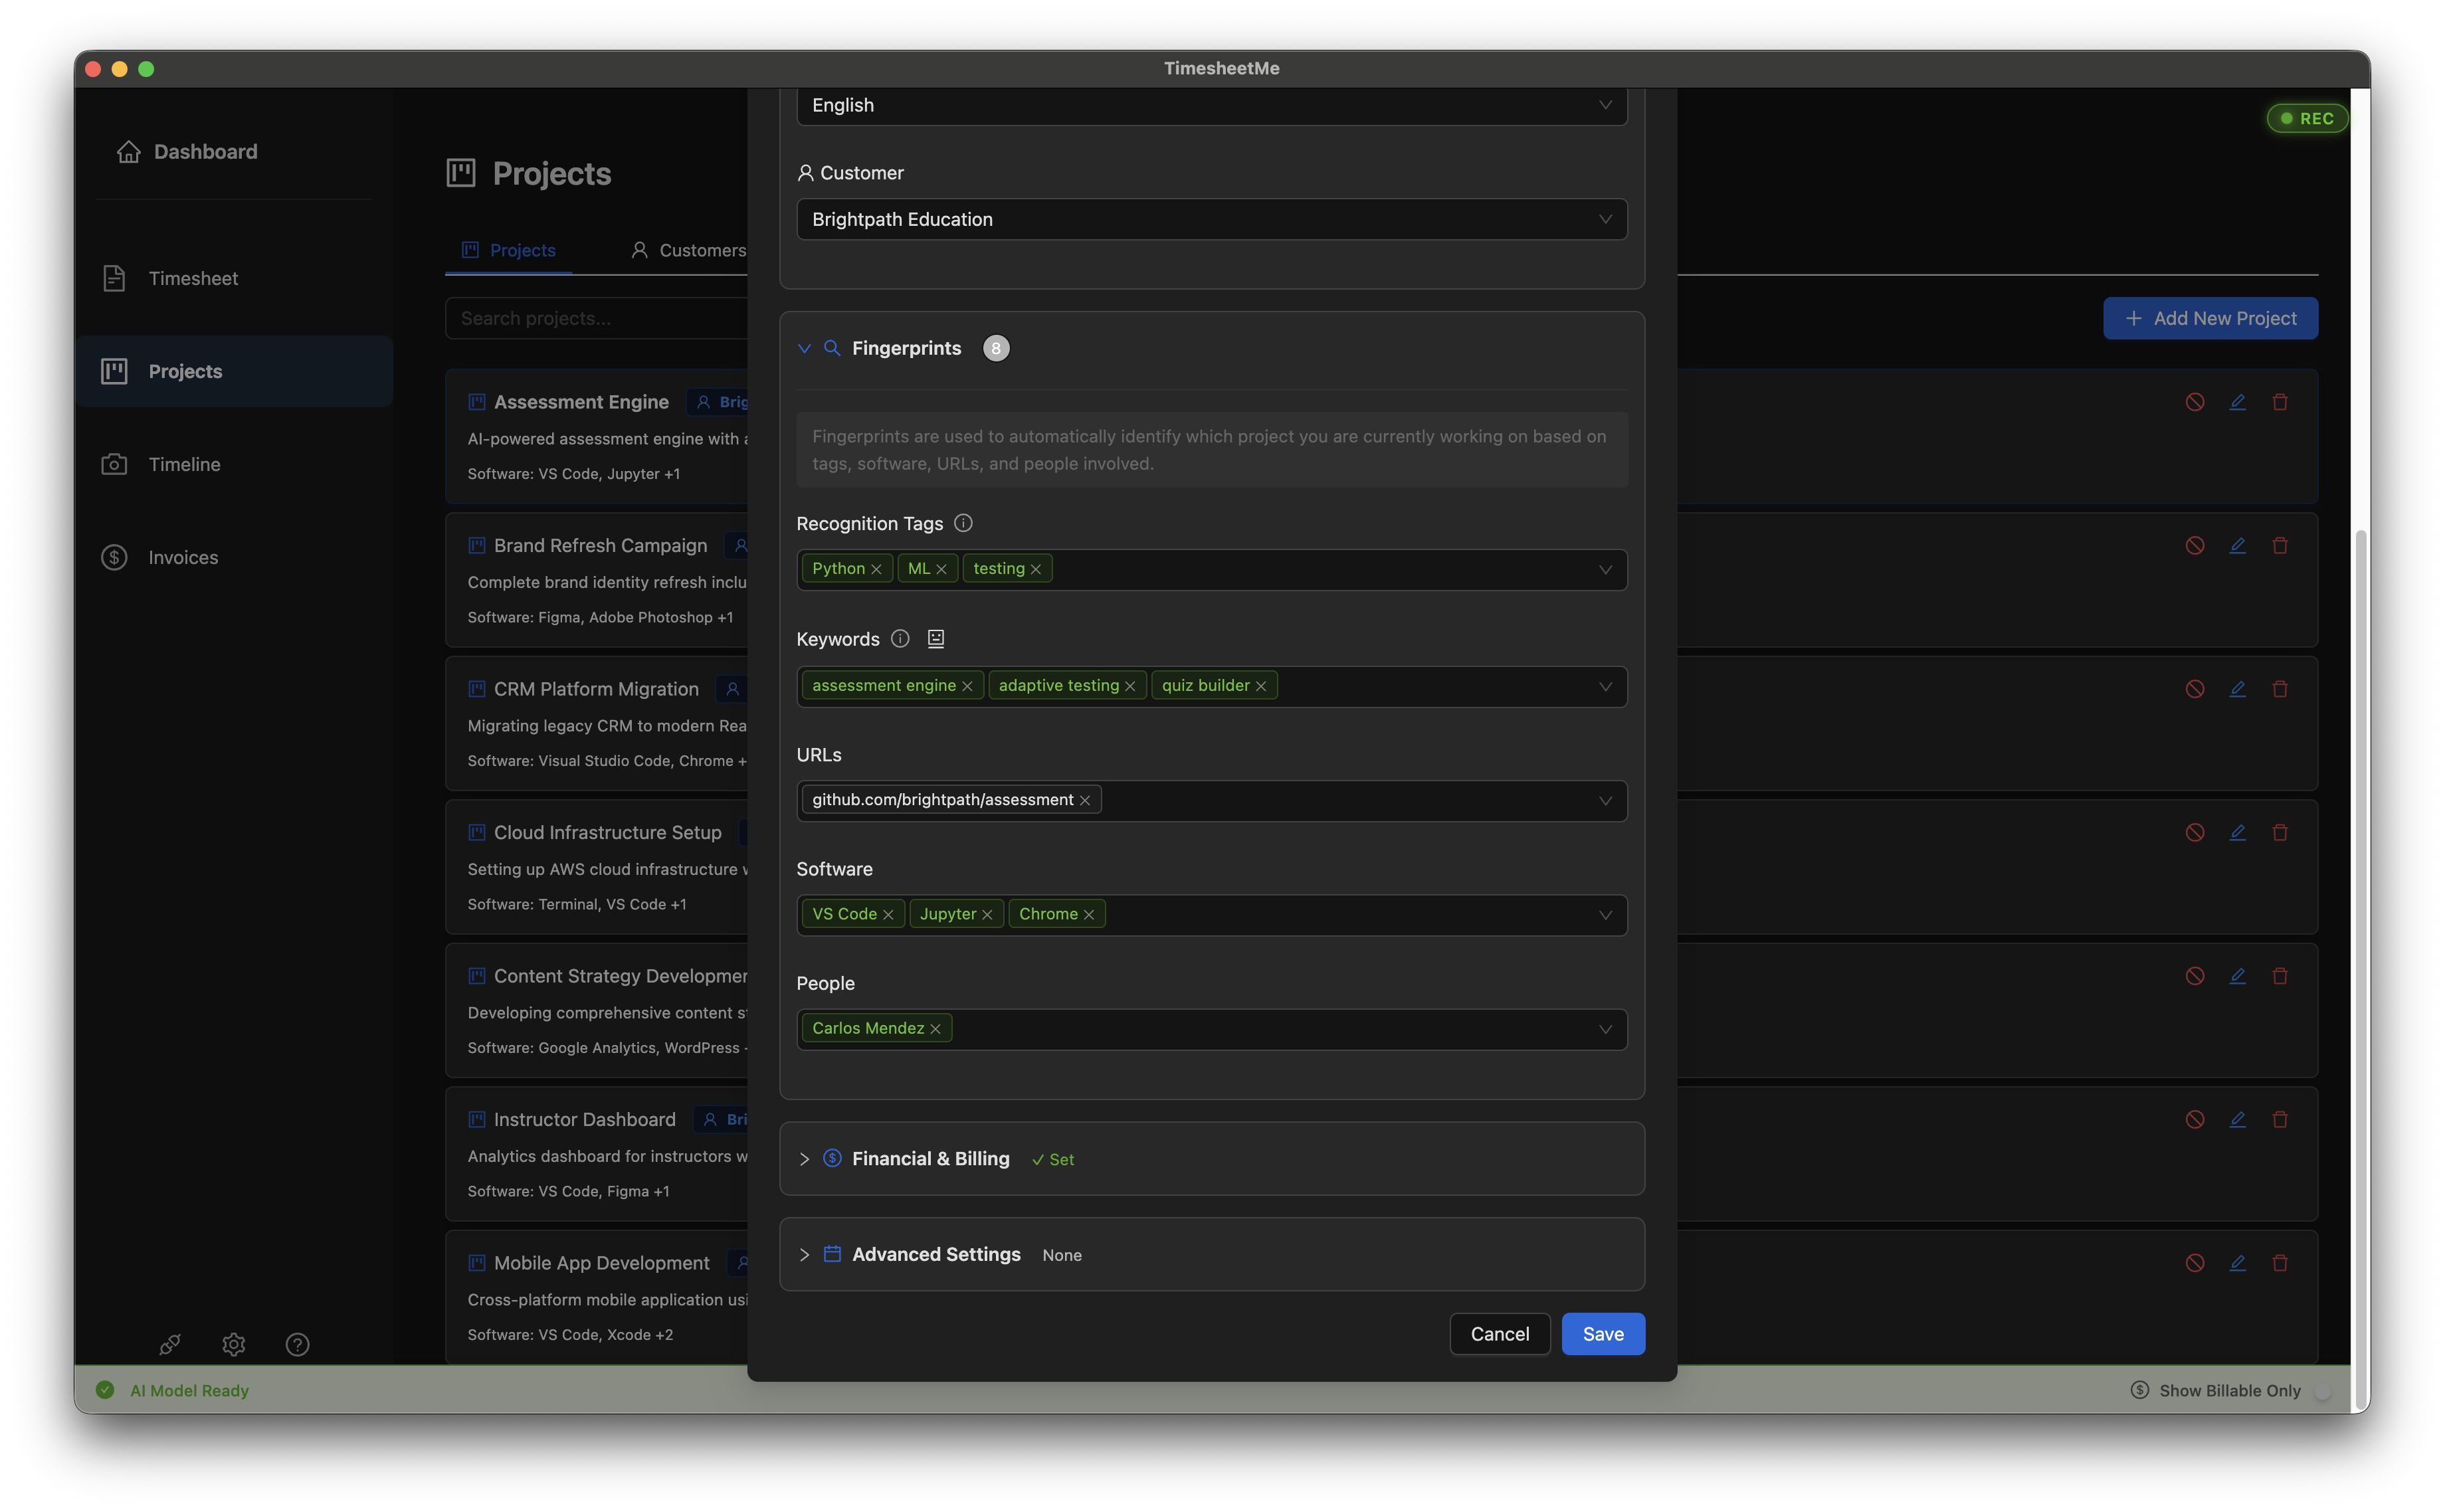Expand the Financial & Billing section
2445x1512 pixels.
click(x=930, y=1158)
